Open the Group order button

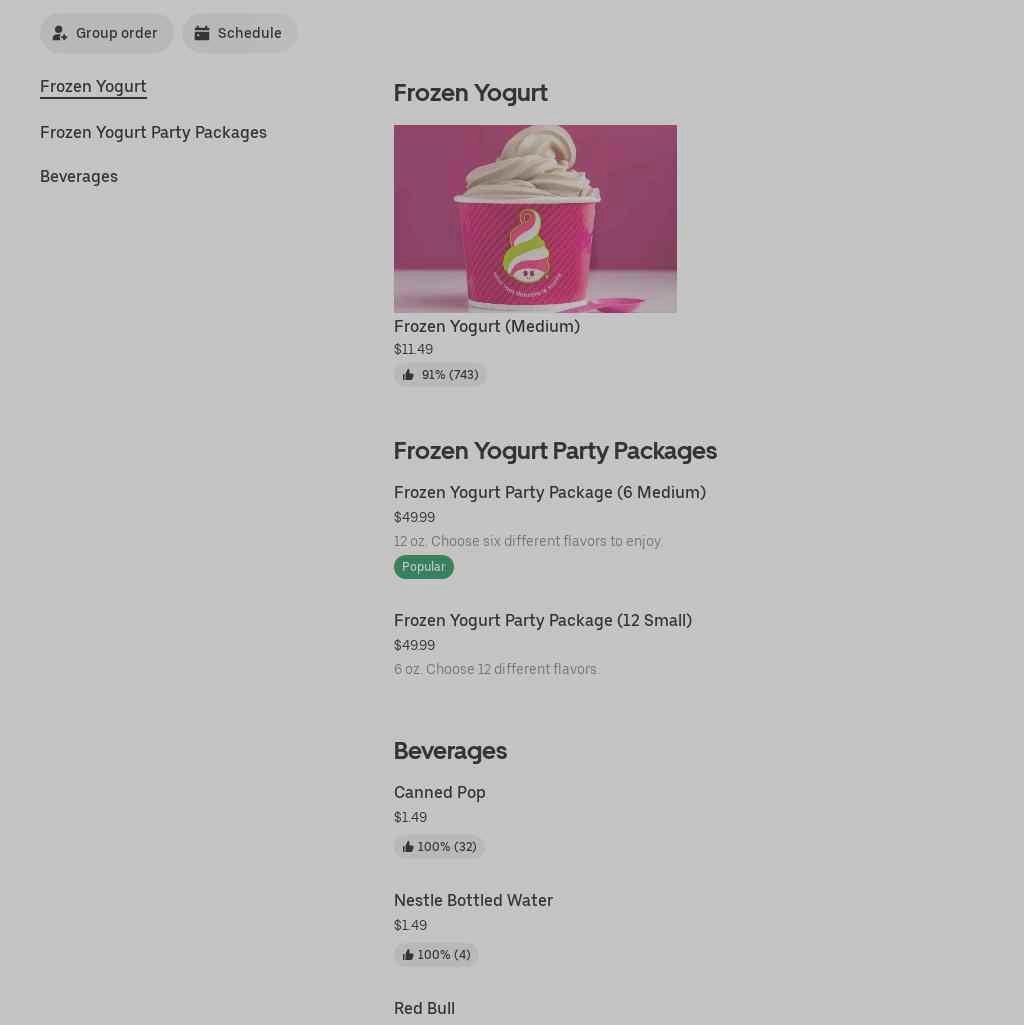(x=107, y=33)
